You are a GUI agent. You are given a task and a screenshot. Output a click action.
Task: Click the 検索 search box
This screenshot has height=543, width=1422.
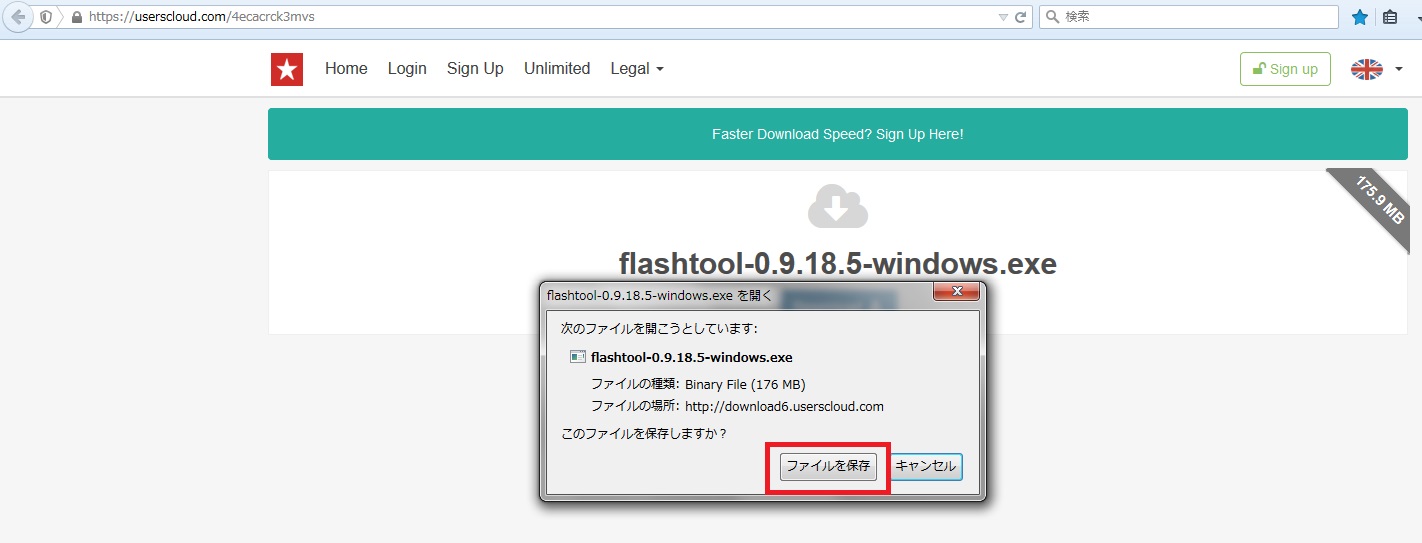click(x=1189, y=17)
